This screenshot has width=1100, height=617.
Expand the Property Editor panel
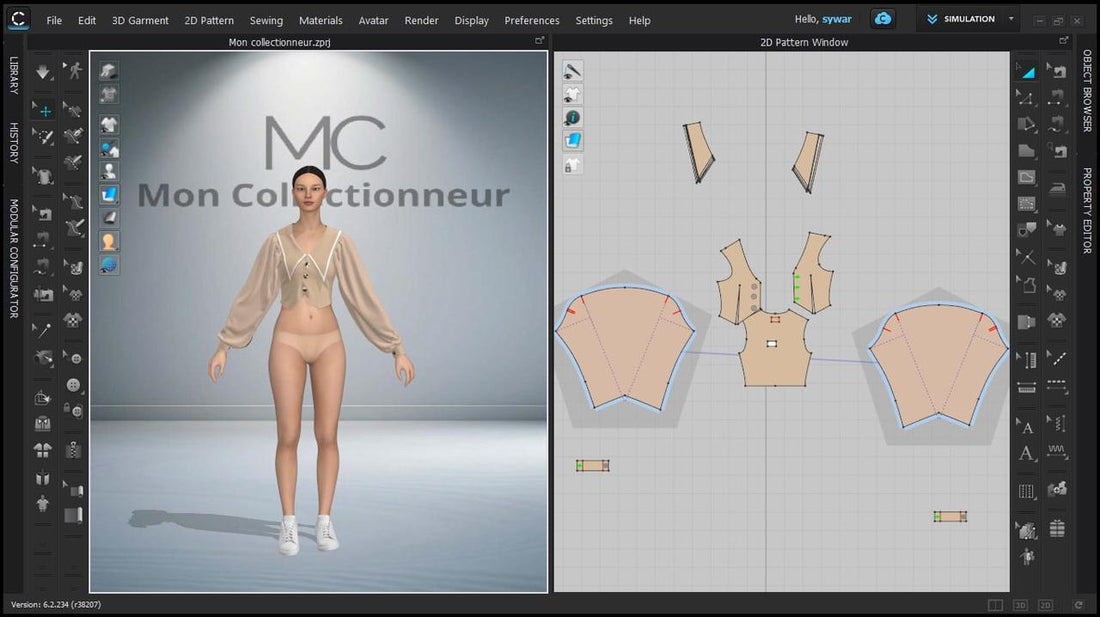tap(1087, 210)
